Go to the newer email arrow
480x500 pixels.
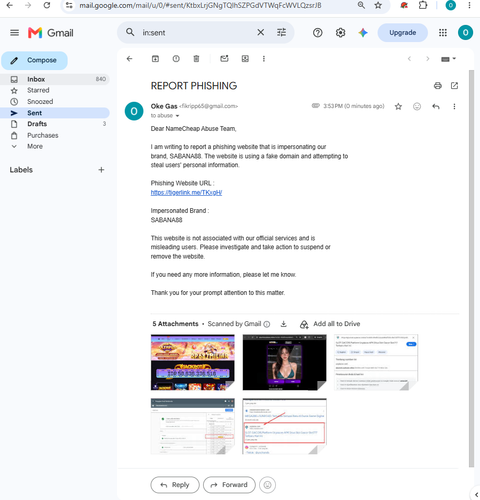tap(409, 59)
